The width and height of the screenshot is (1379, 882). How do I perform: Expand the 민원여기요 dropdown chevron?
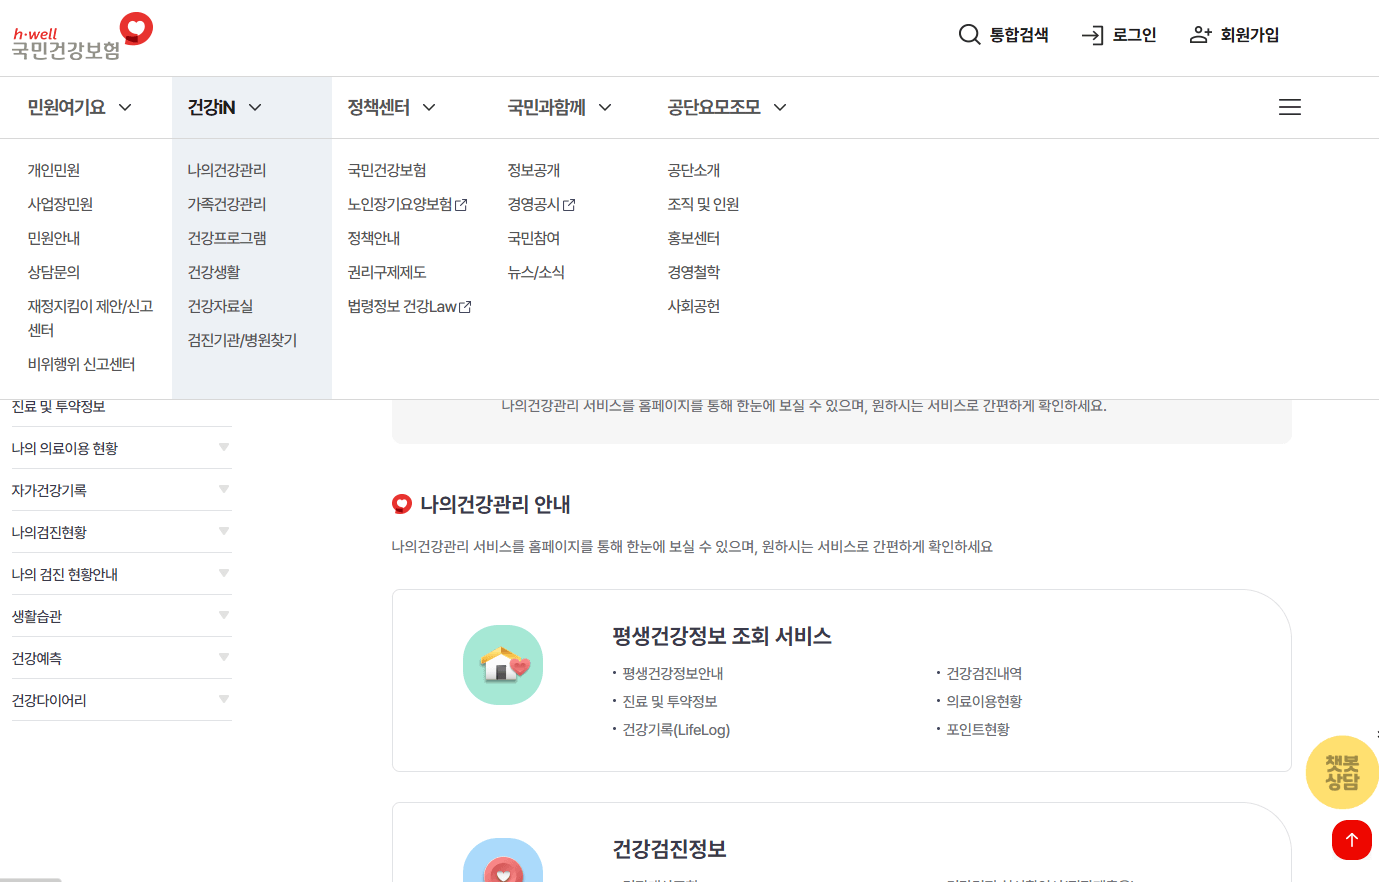click(124, 107)
